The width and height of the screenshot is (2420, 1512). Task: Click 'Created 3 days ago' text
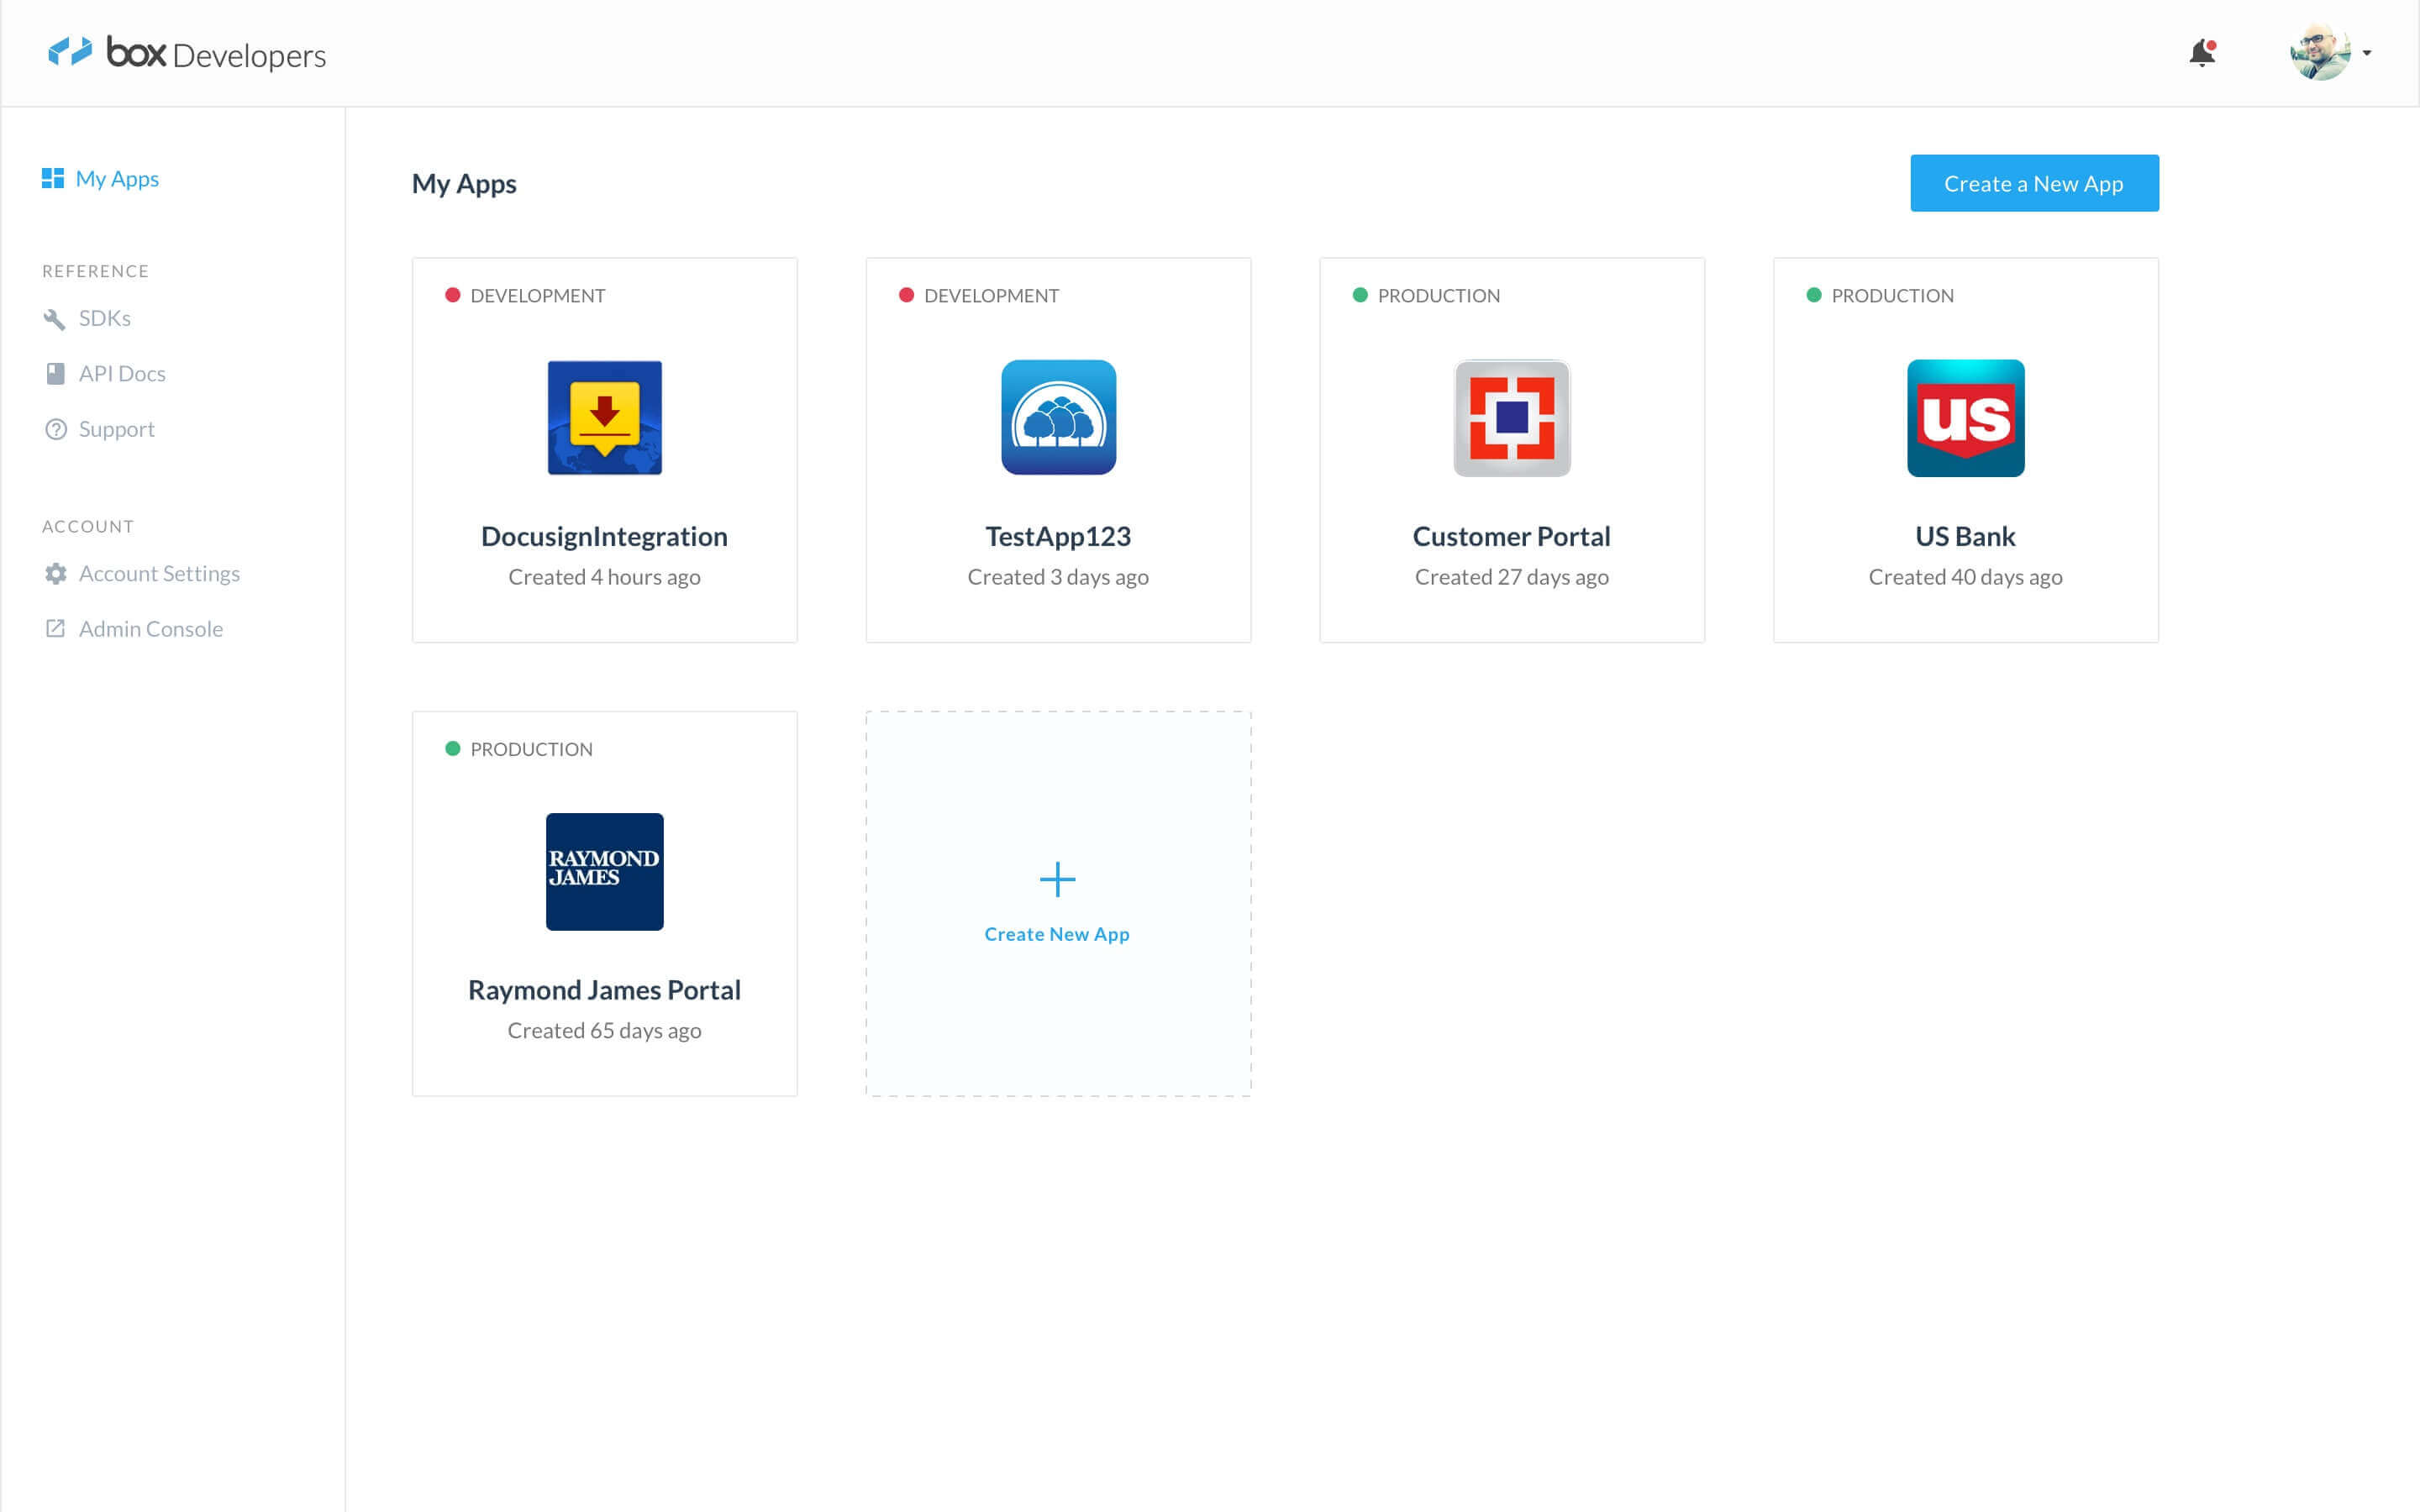coord(1058,577)
